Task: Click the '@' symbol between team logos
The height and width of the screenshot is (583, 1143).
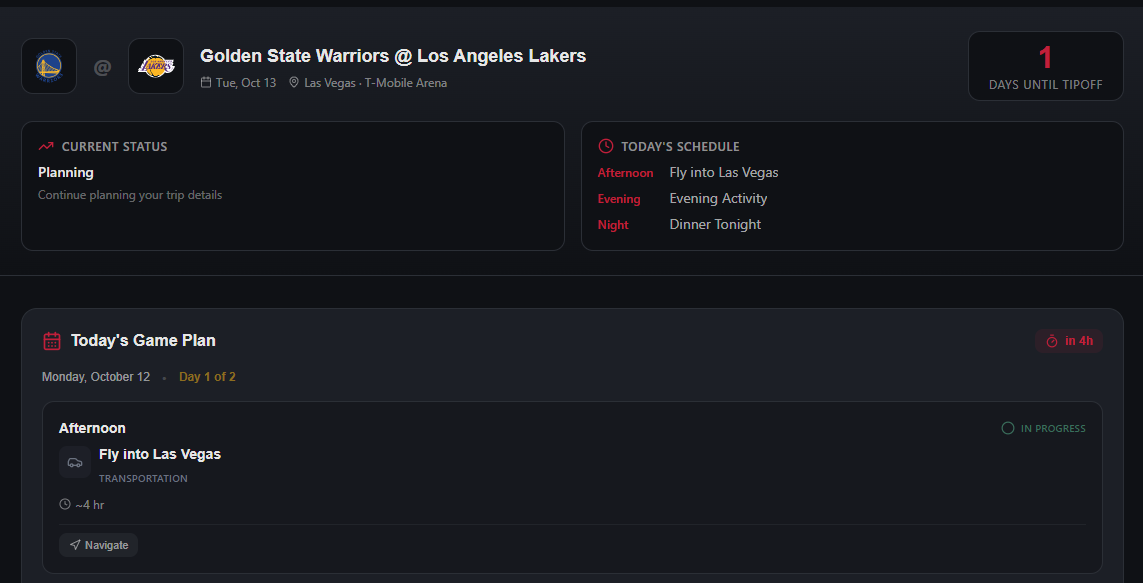Action: [x=102, y=67]
